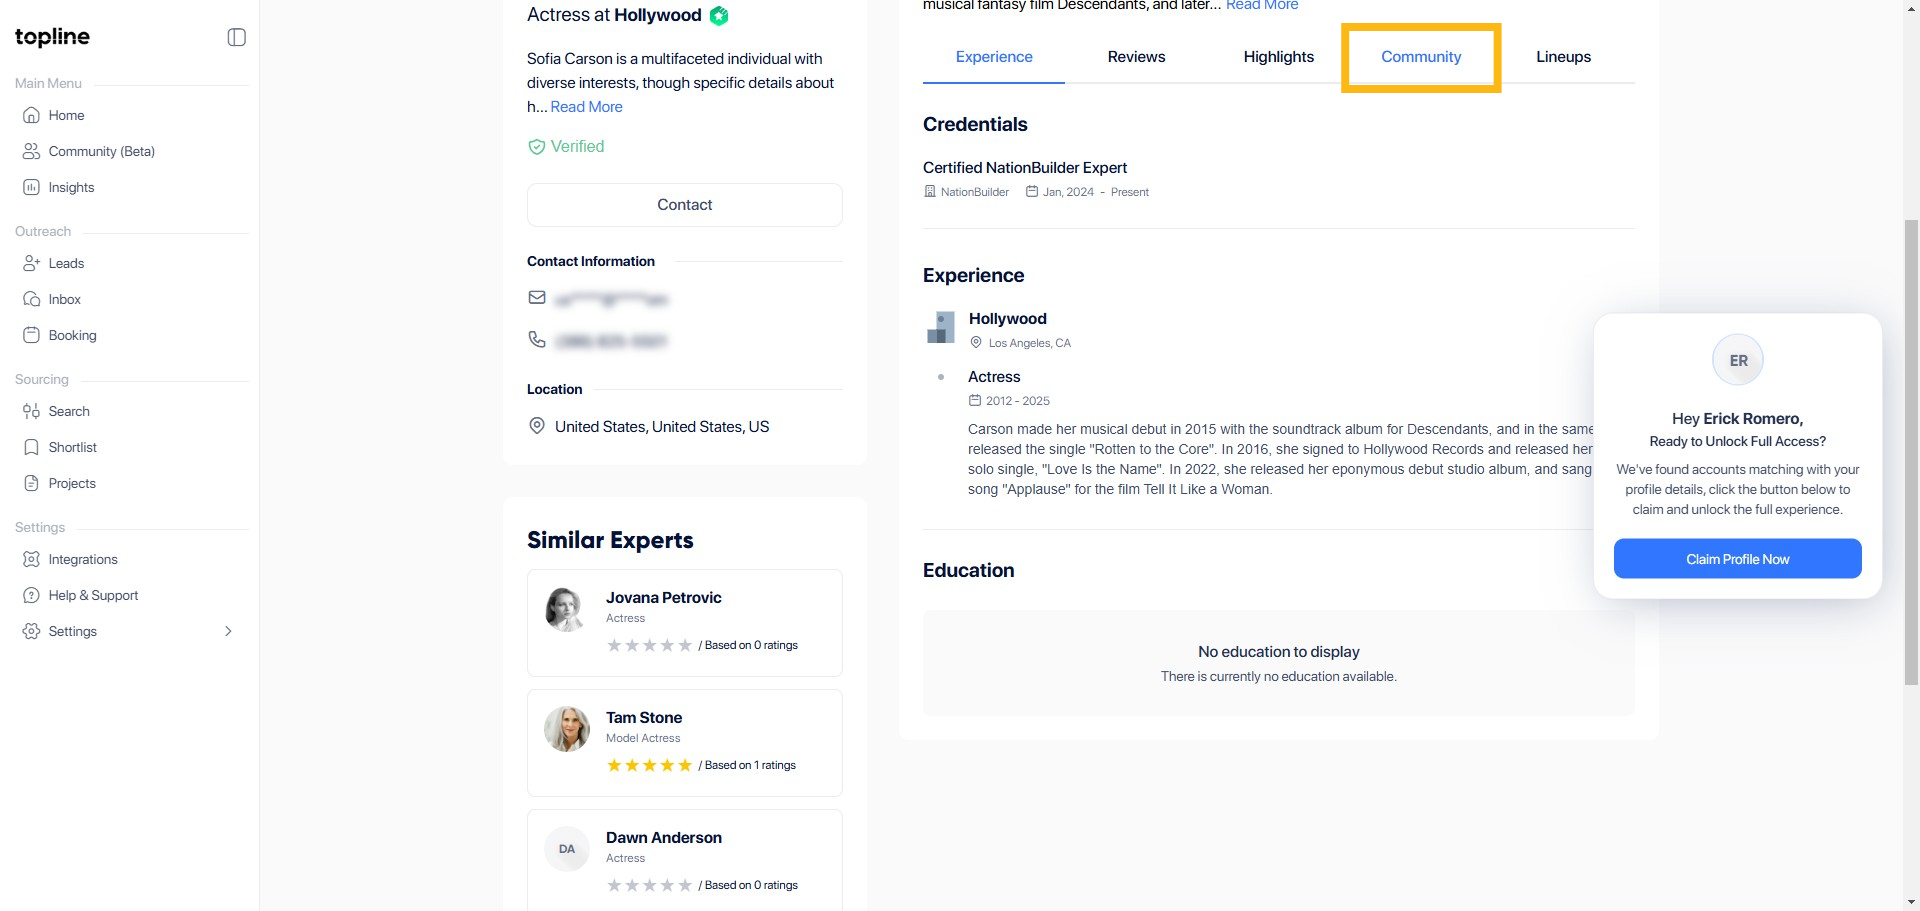Click the Tam Stone star rating
The image size is (1920, 911).
[649, 765]
